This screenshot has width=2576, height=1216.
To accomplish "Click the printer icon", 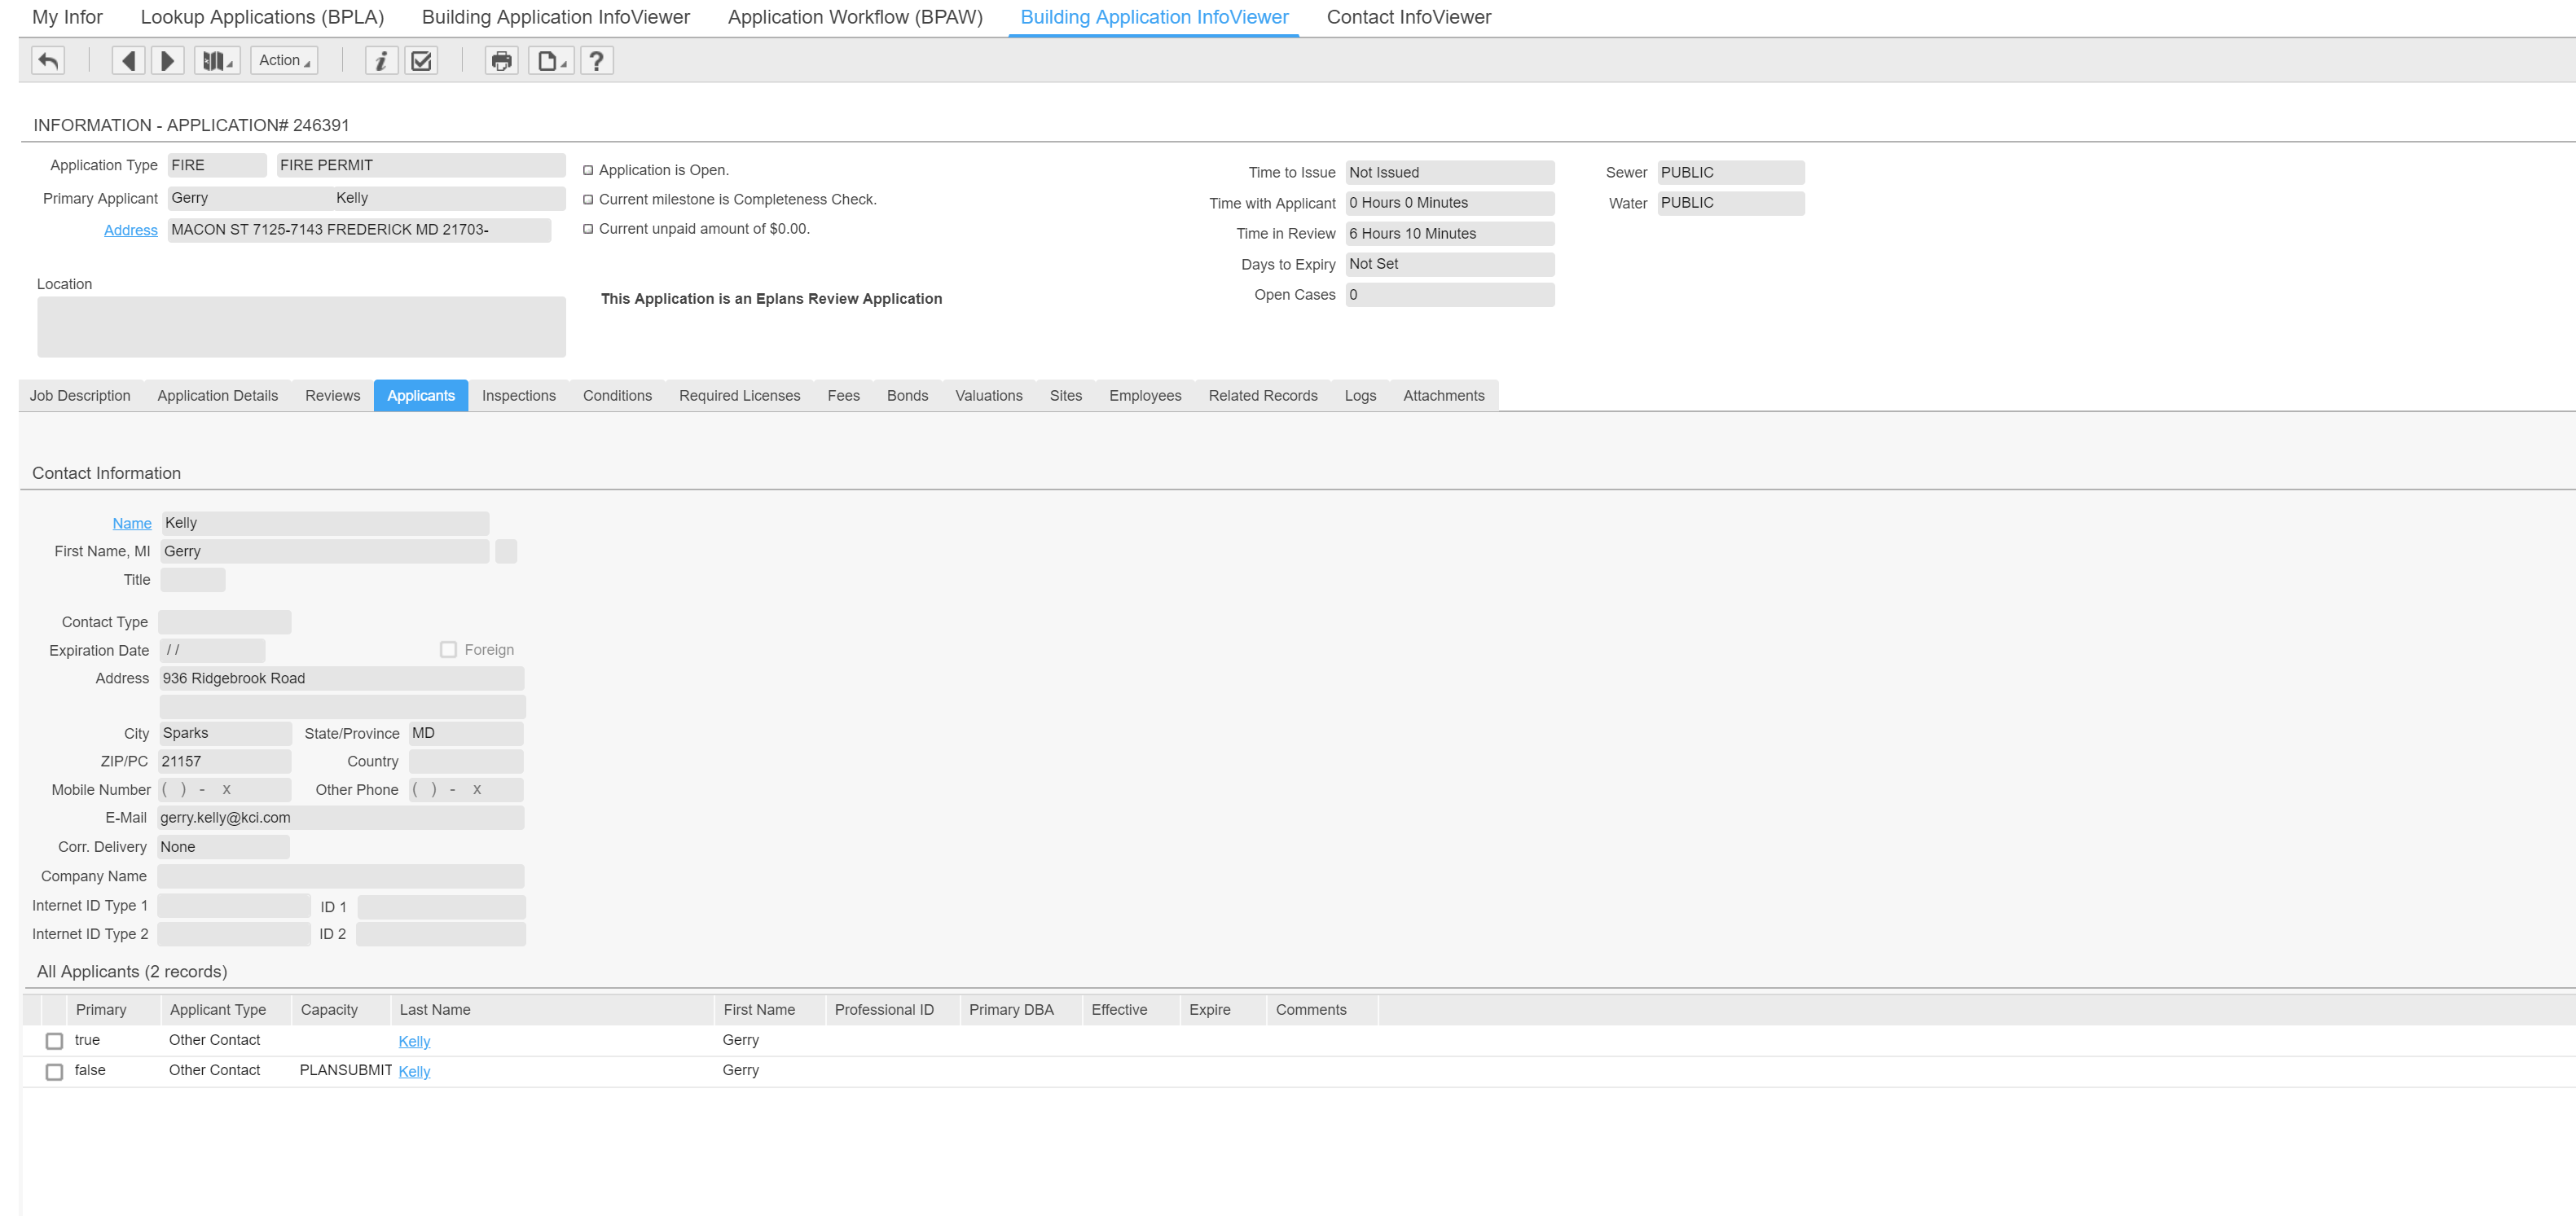I will pos(502,61).
